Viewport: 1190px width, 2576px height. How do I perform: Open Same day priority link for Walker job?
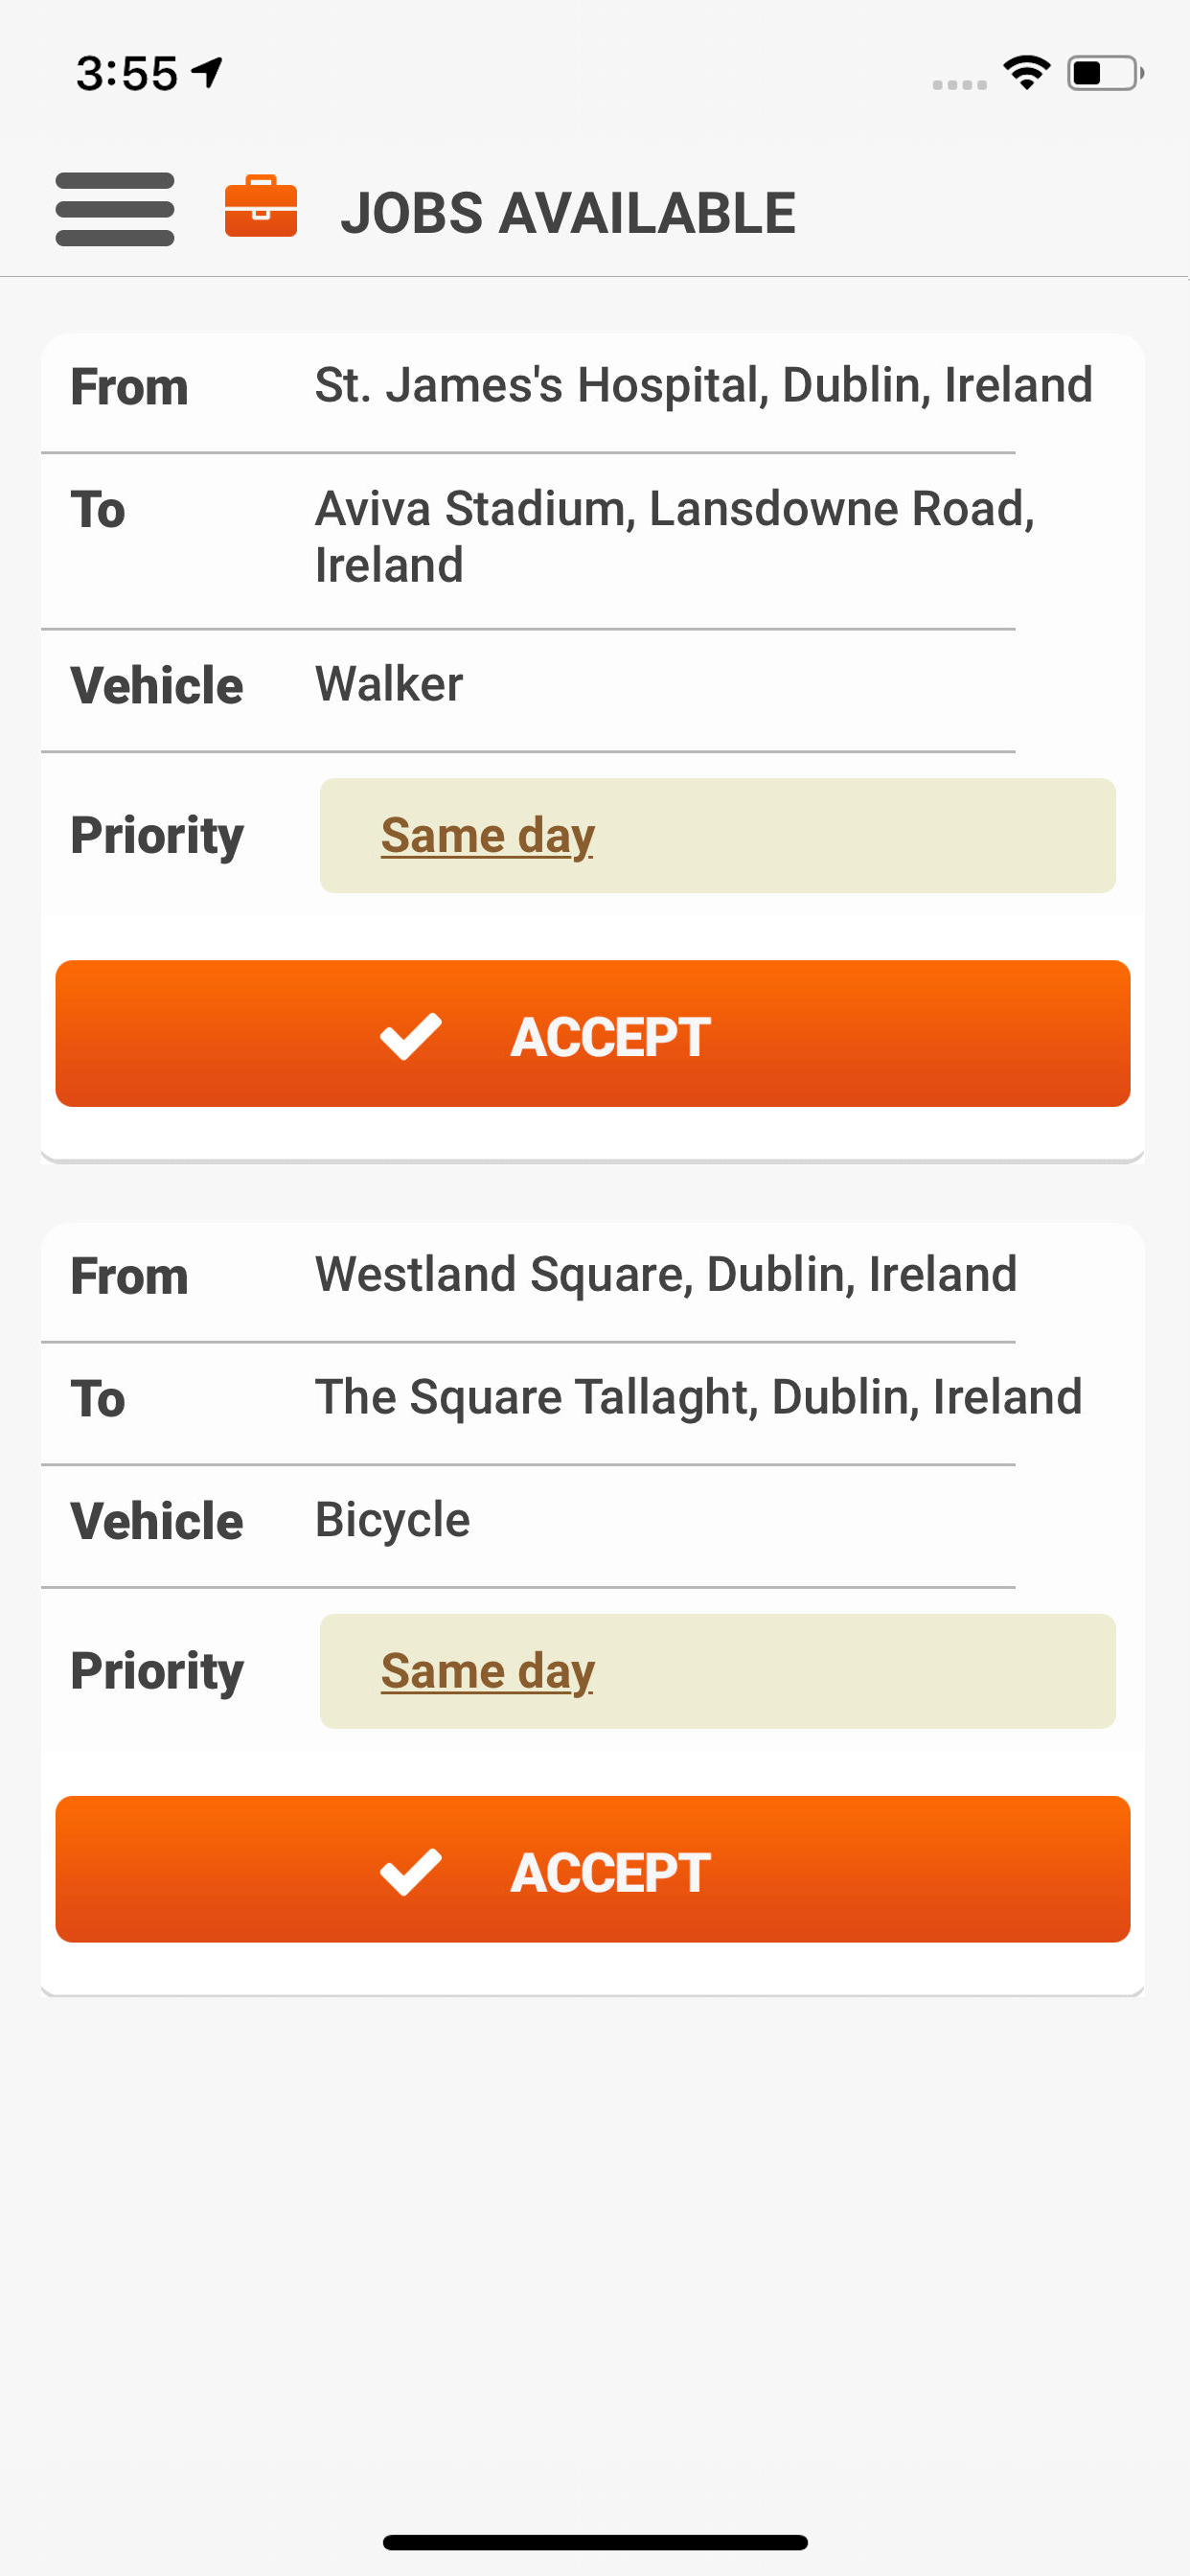tap(487, 836)
